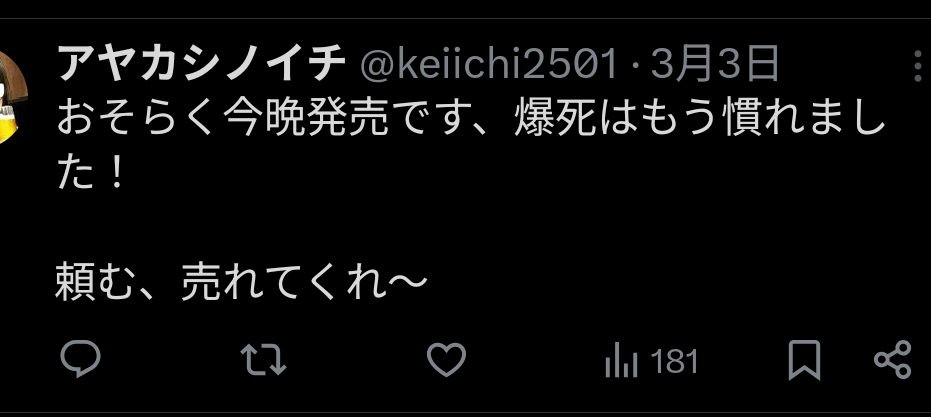Click the 3月3日 post date
931x417 pixels.
tap(714, 64)
